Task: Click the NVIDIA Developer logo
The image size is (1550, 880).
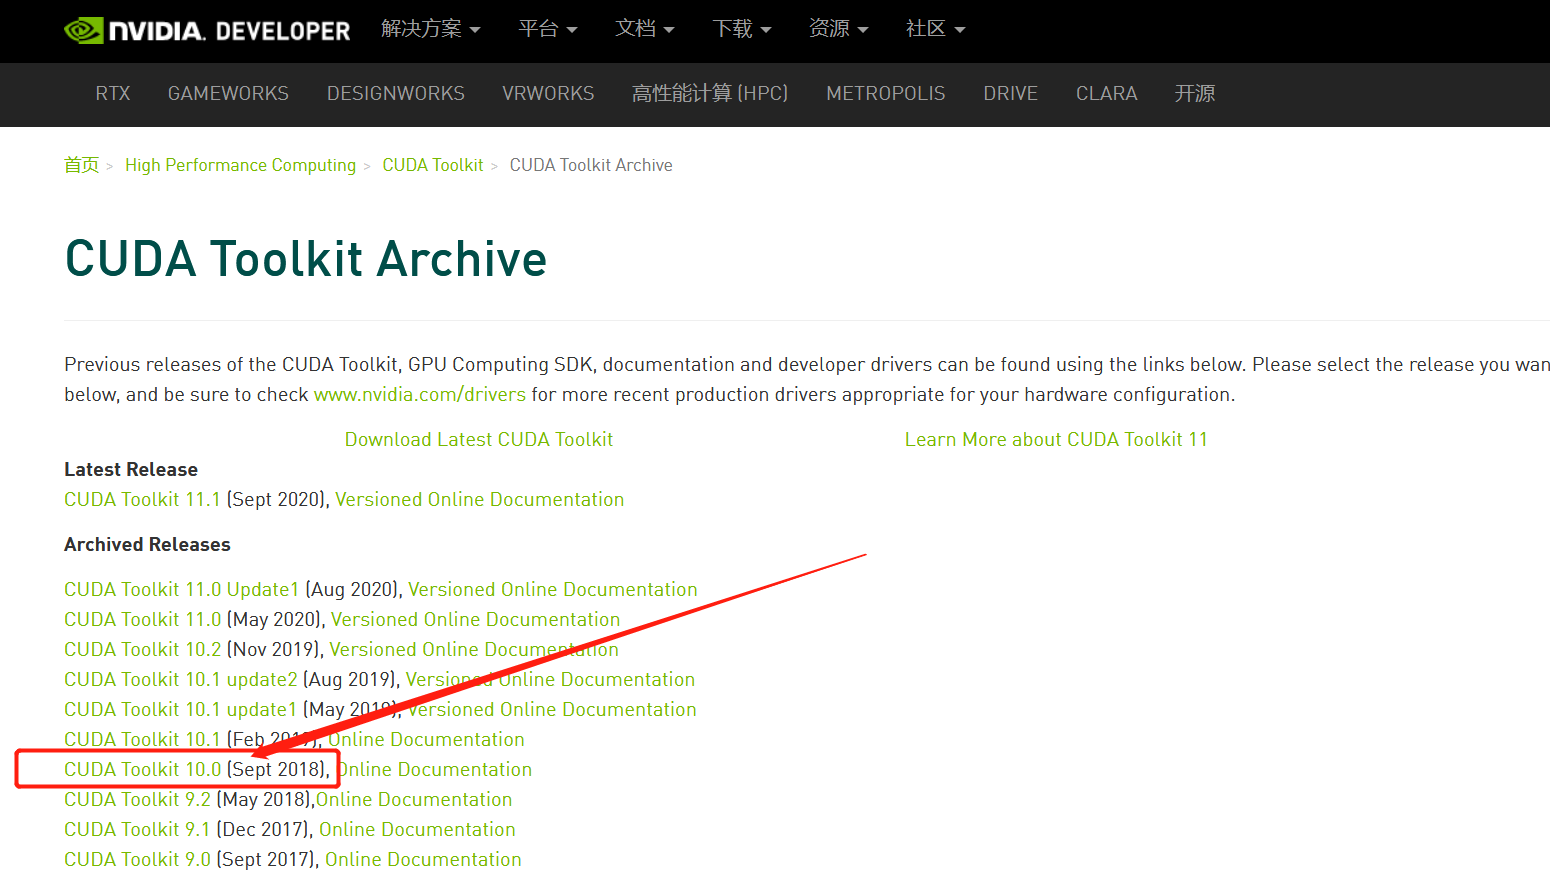Action: click(207, 30)
